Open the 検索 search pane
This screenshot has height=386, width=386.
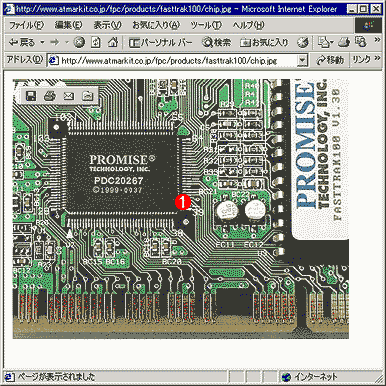pyautogui.click(x=217, y=42)
